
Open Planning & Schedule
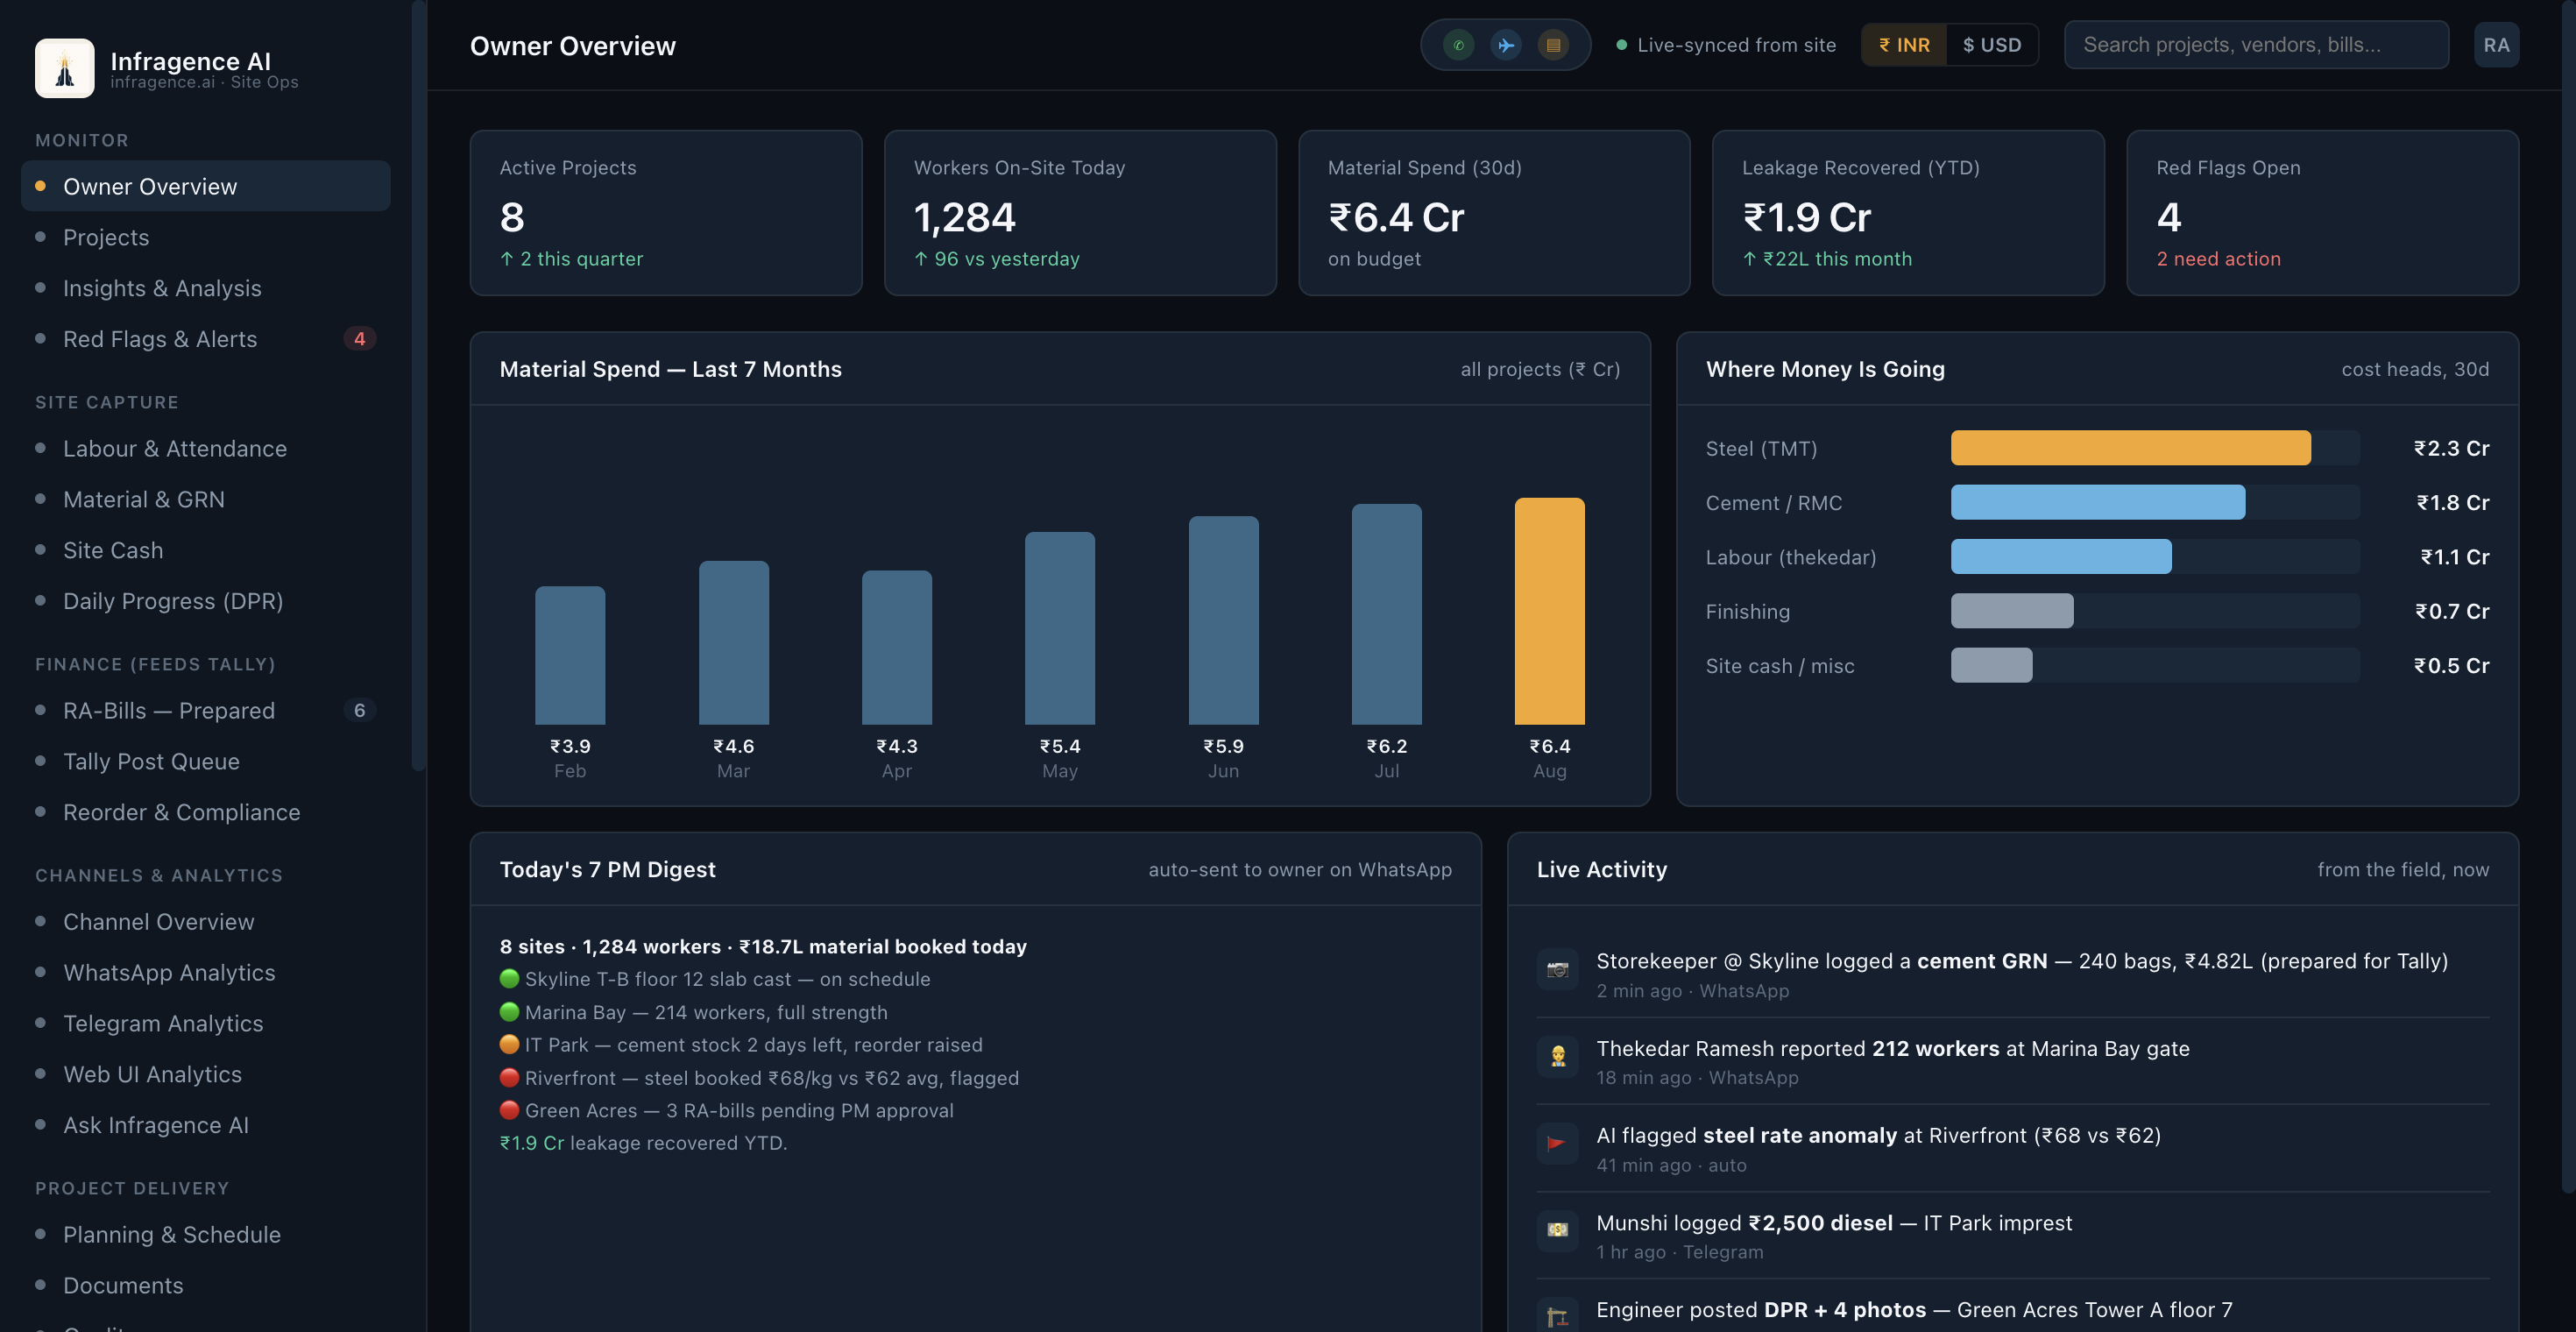point(205,1234)
